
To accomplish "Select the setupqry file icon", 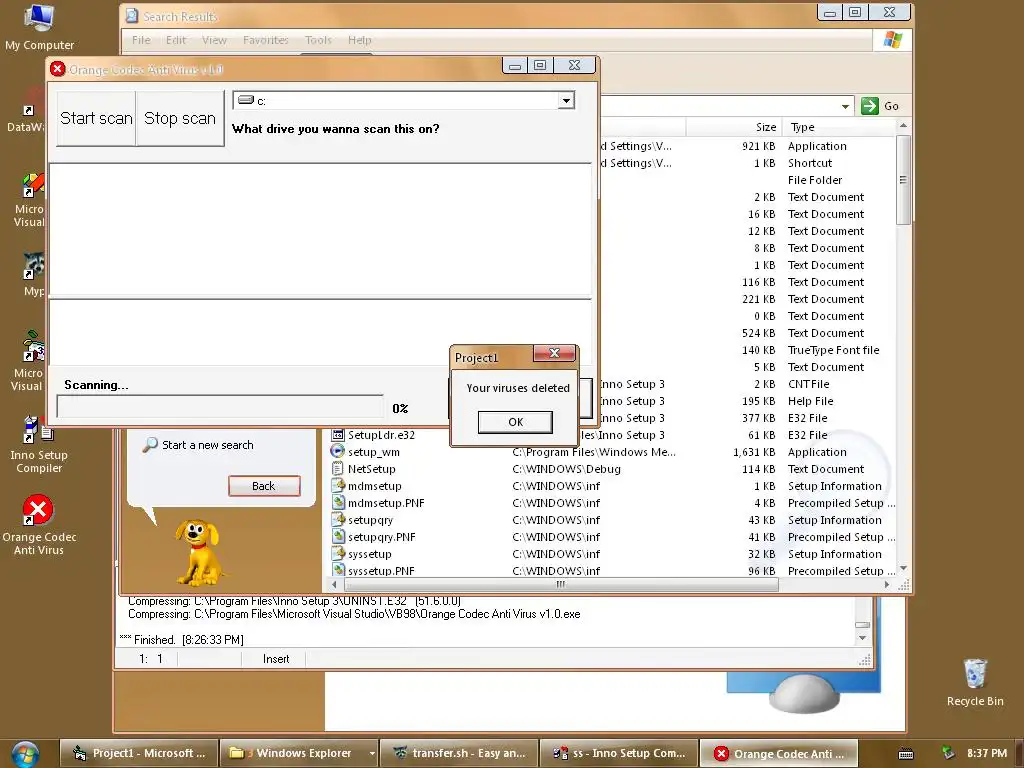I will point(338,520).
